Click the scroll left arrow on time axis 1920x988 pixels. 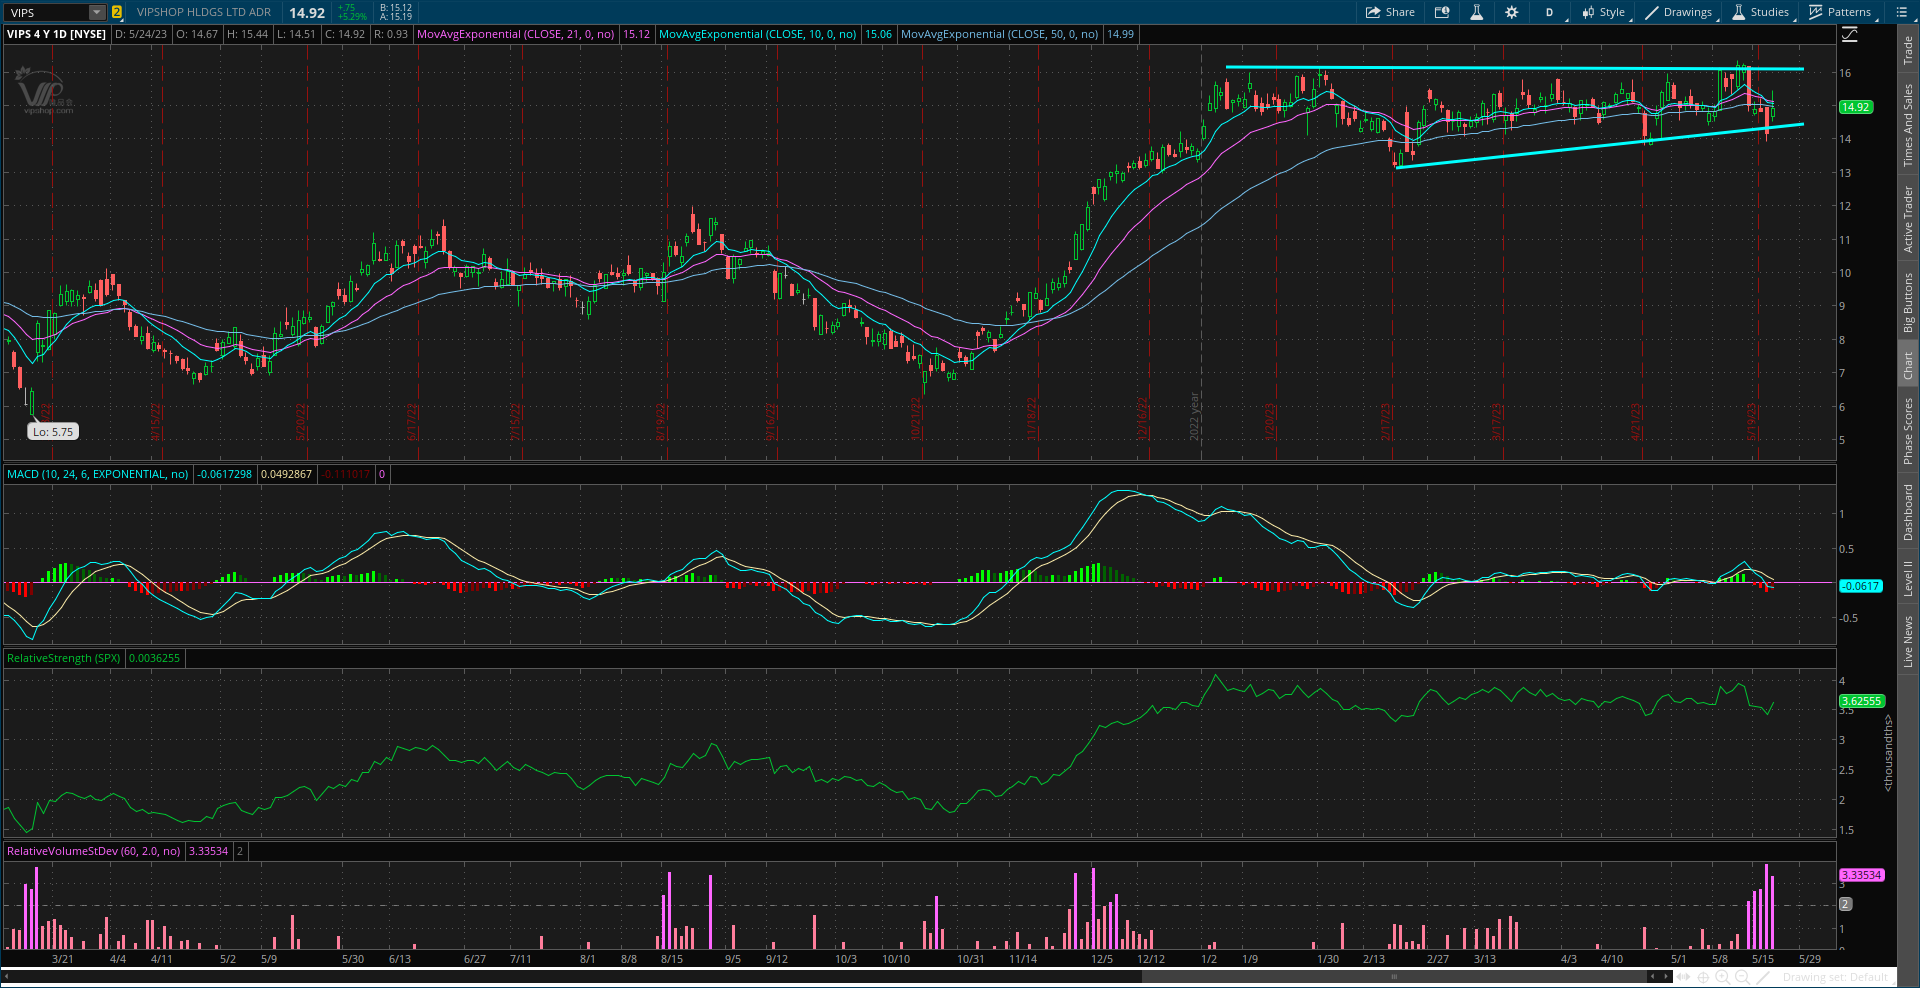coord(1653,976)
